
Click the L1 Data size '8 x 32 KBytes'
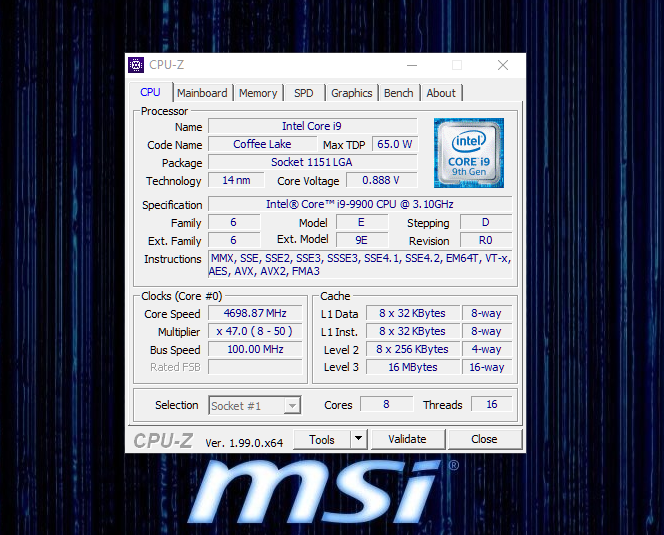pos(412,313)
